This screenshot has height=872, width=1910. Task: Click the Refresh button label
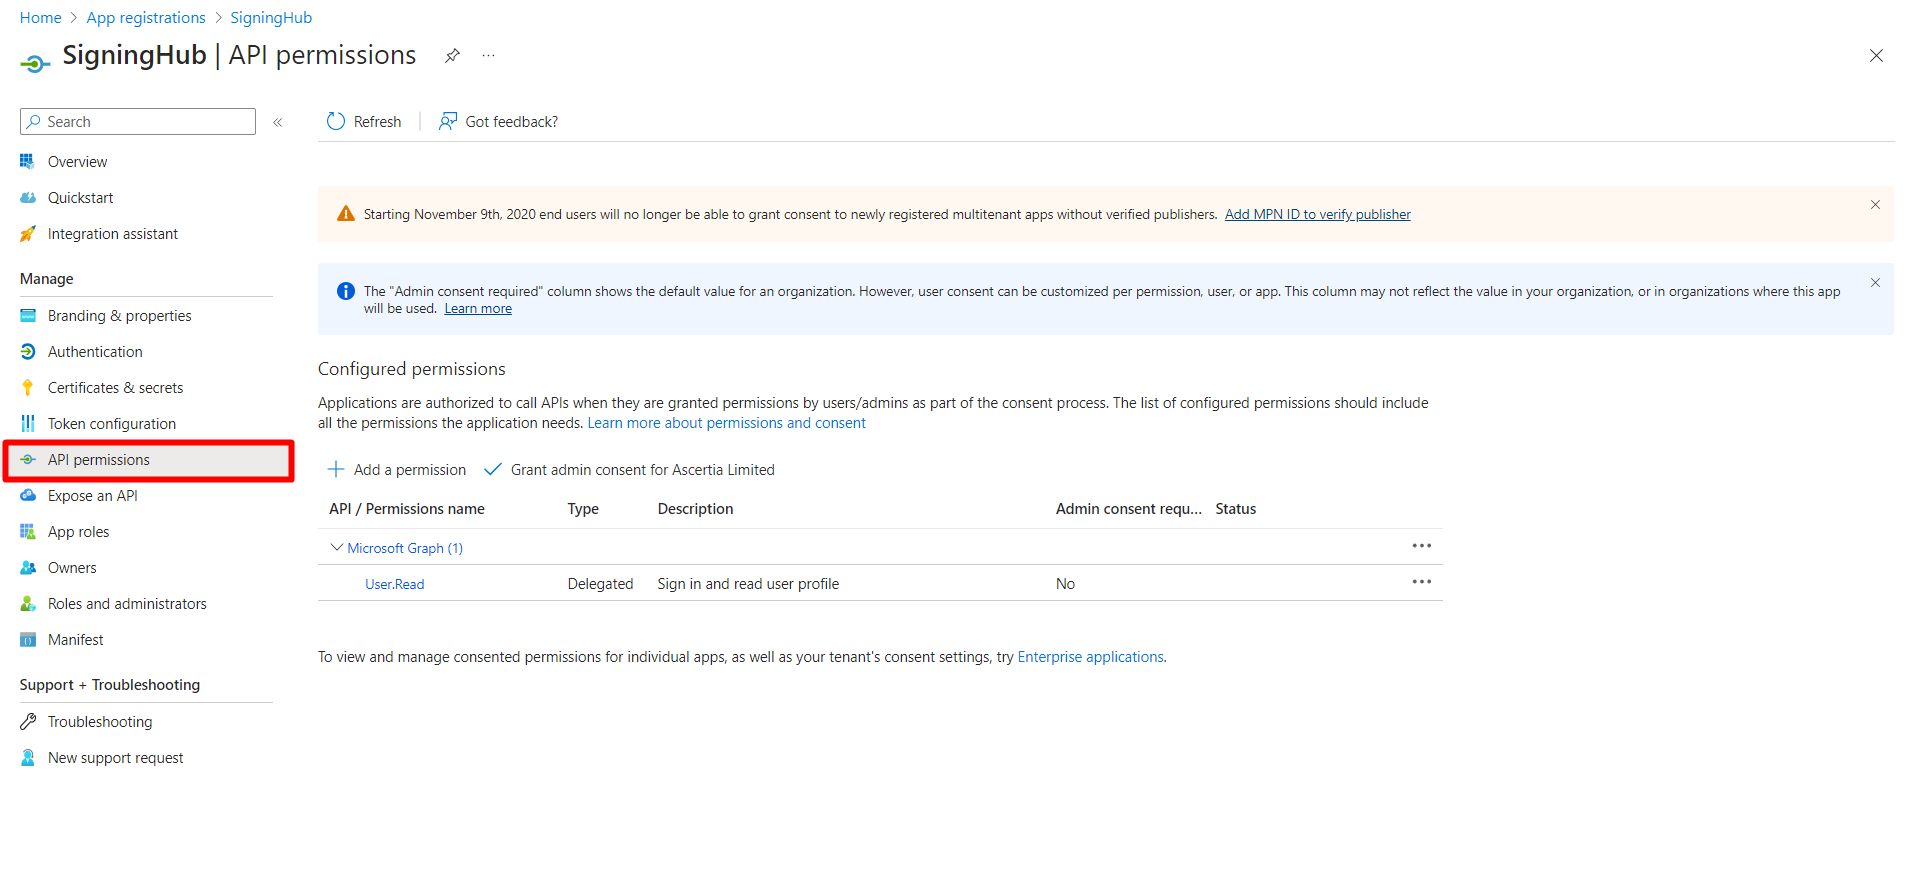point(377,121)
